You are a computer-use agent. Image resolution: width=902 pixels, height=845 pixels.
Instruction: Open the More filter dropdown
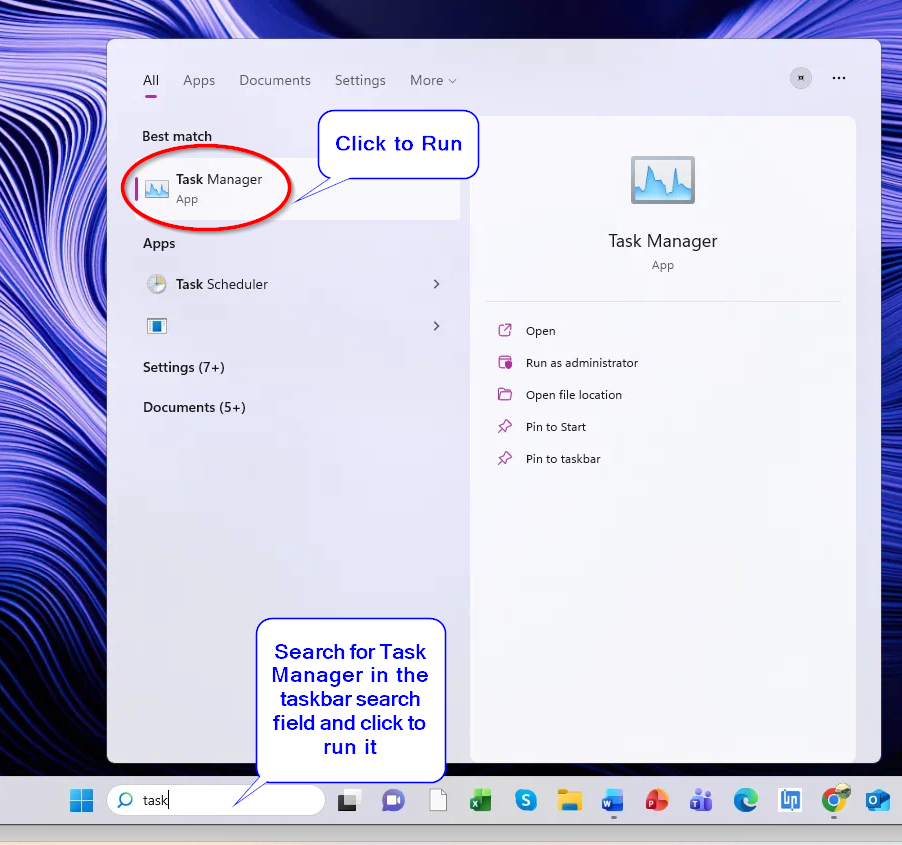click(x=433, y=81)
